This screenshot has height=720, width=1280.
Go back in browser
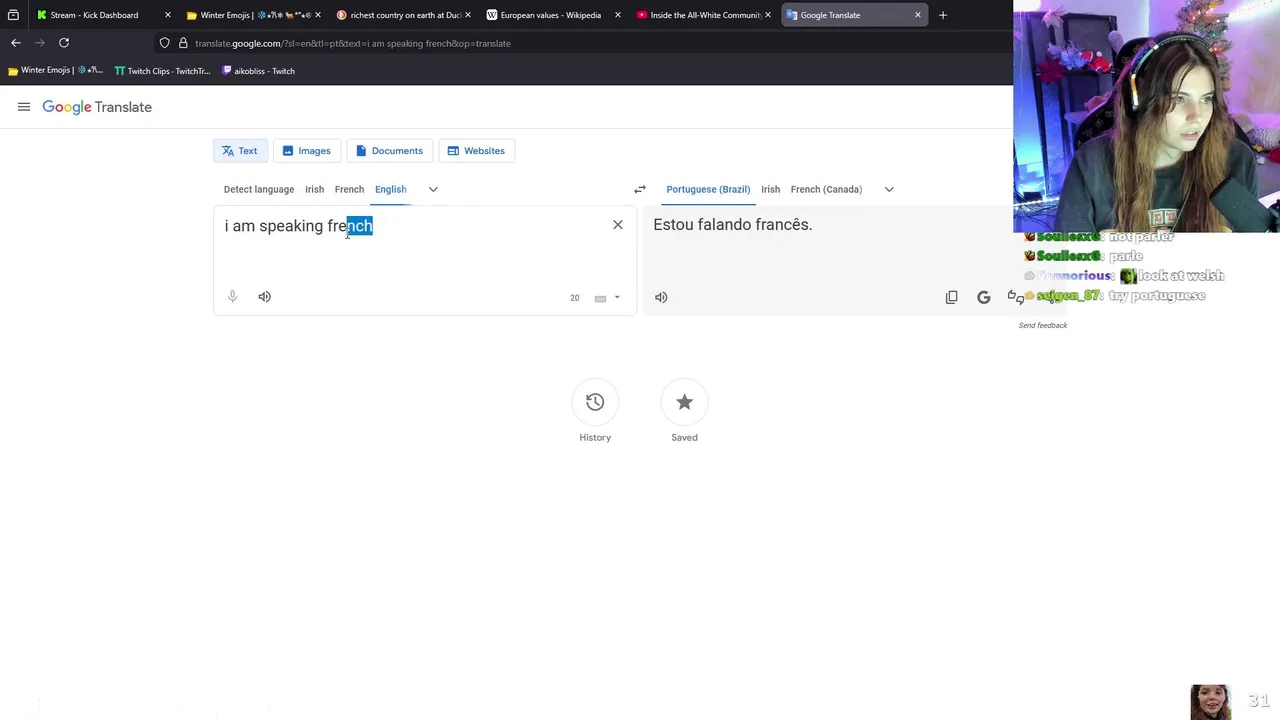point(16,43)
